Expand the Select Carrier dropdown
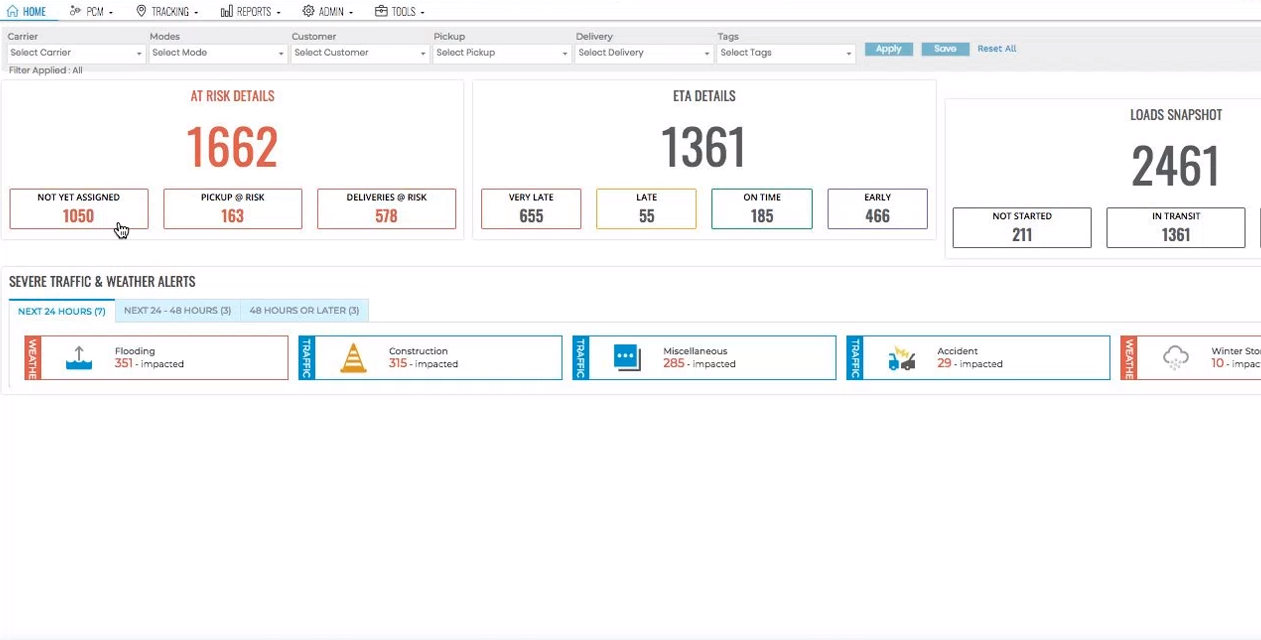The width and height of the screenshot is (1261, 640). click(x=76, y=53)
